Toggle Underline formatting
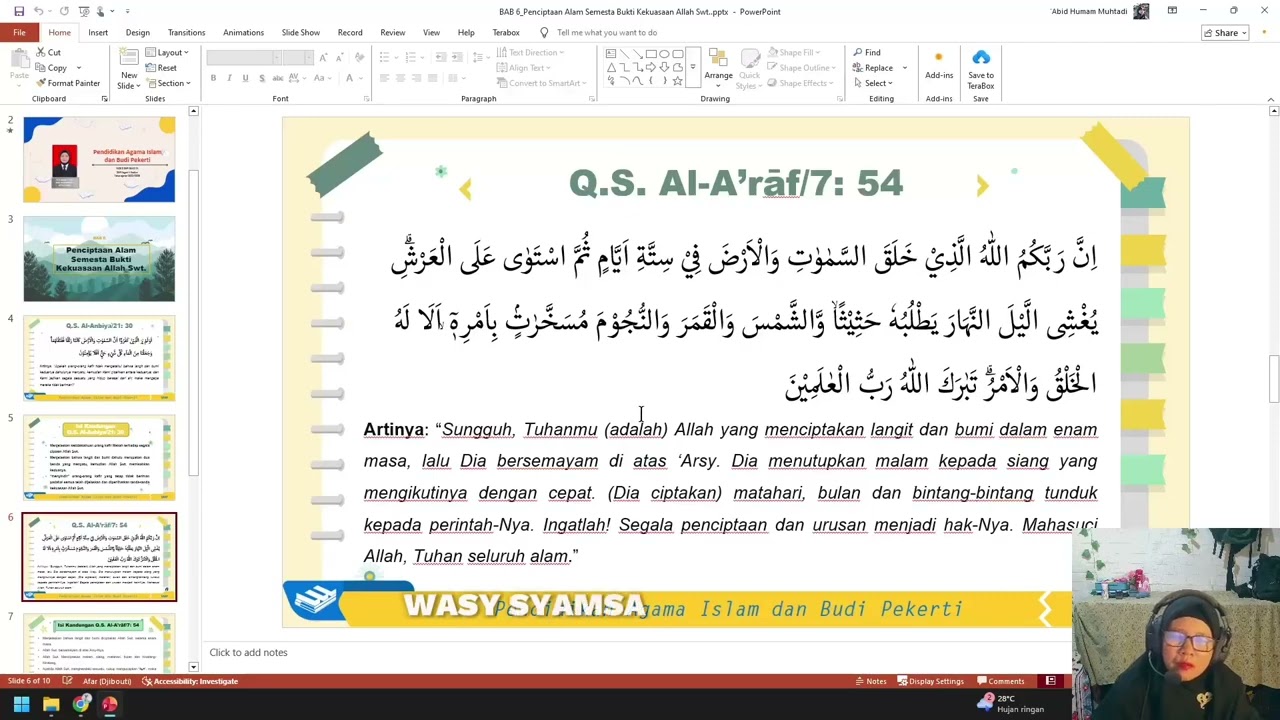This screenshot has height=720, width=1280. tap(245, 78)
